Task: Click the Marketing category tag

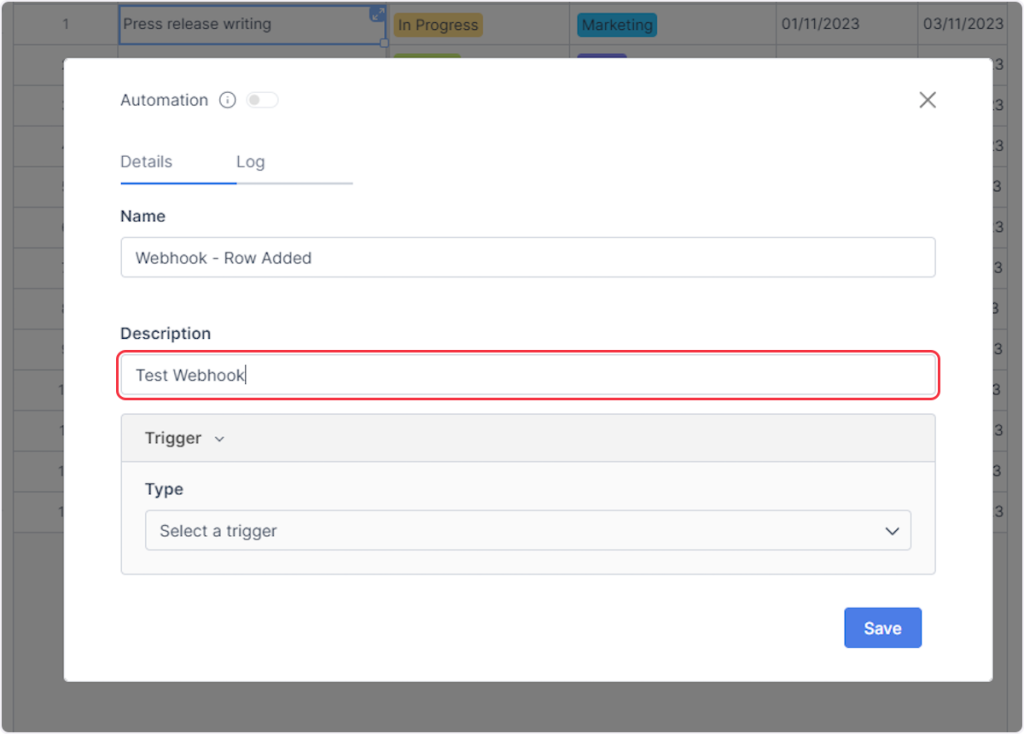Action: (617, 25)
